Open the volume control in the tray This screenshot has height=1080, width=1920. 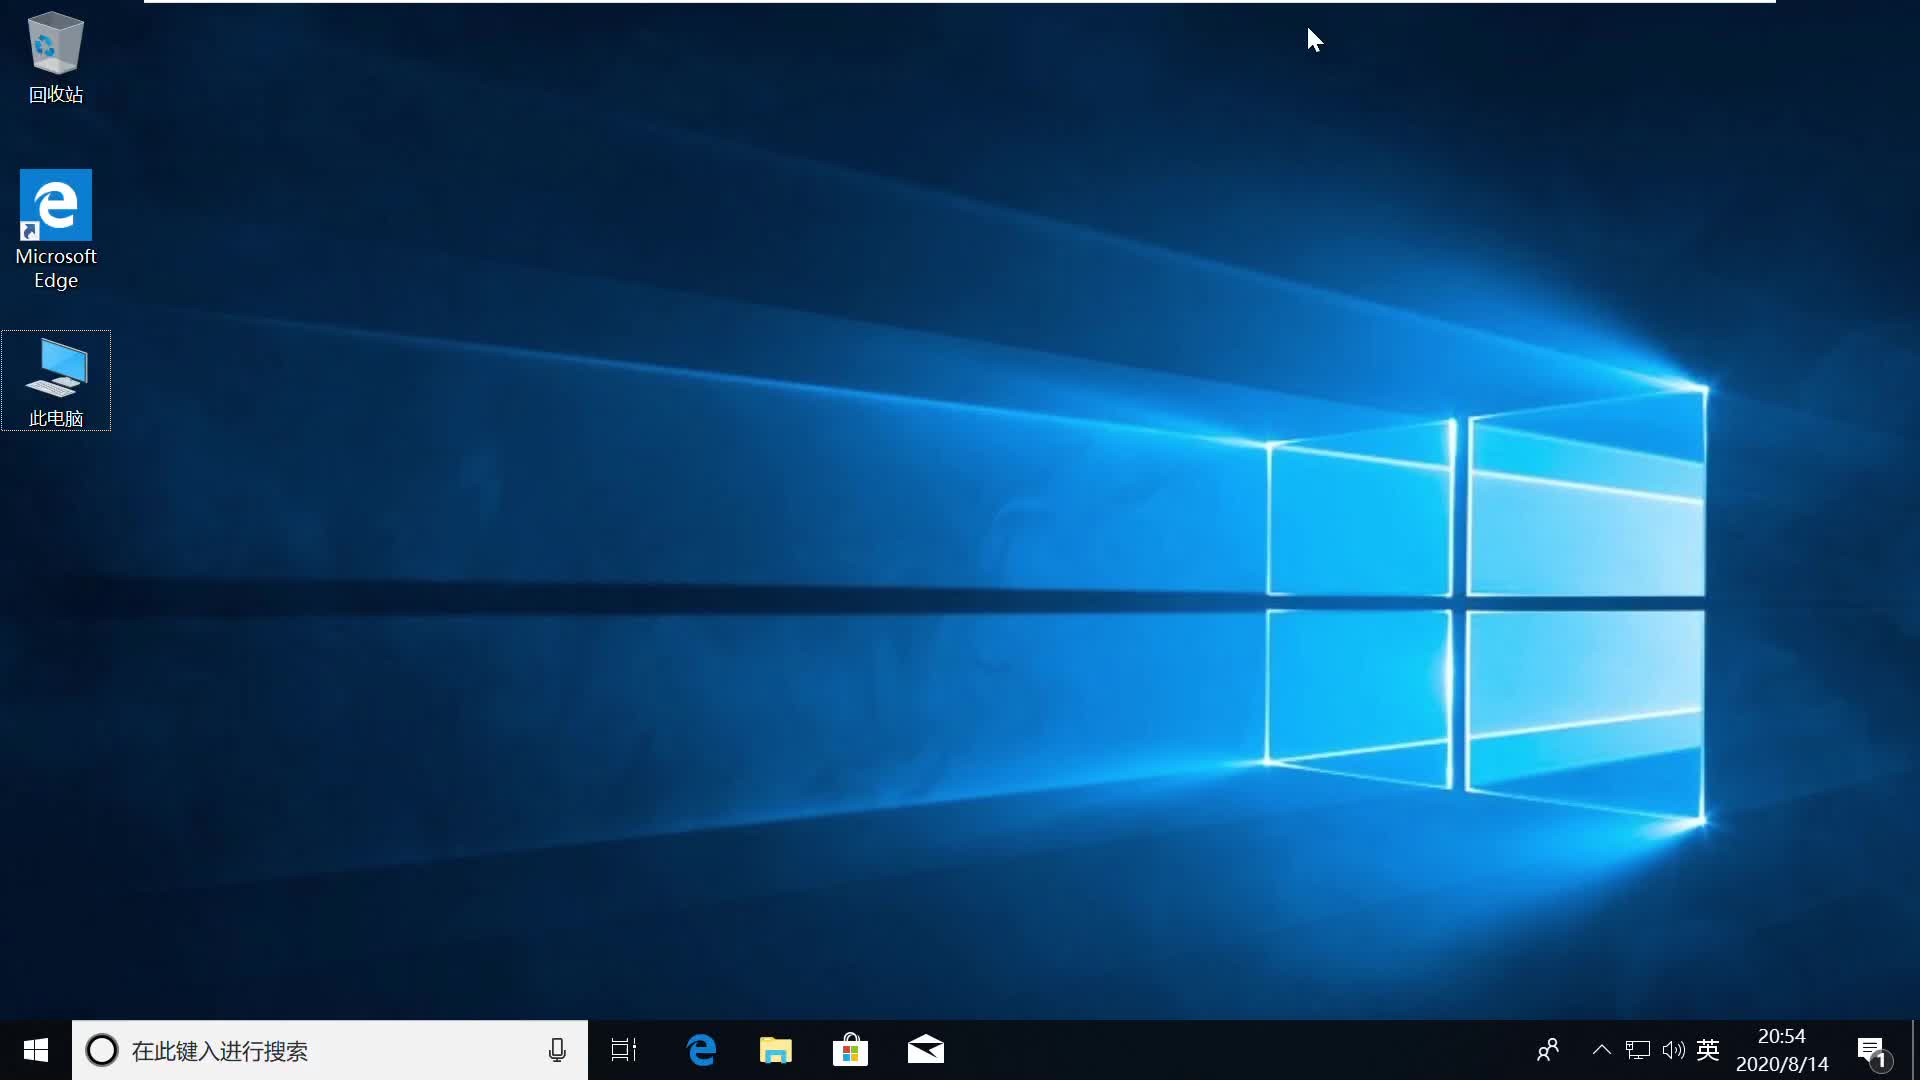coord(1673,1050)
